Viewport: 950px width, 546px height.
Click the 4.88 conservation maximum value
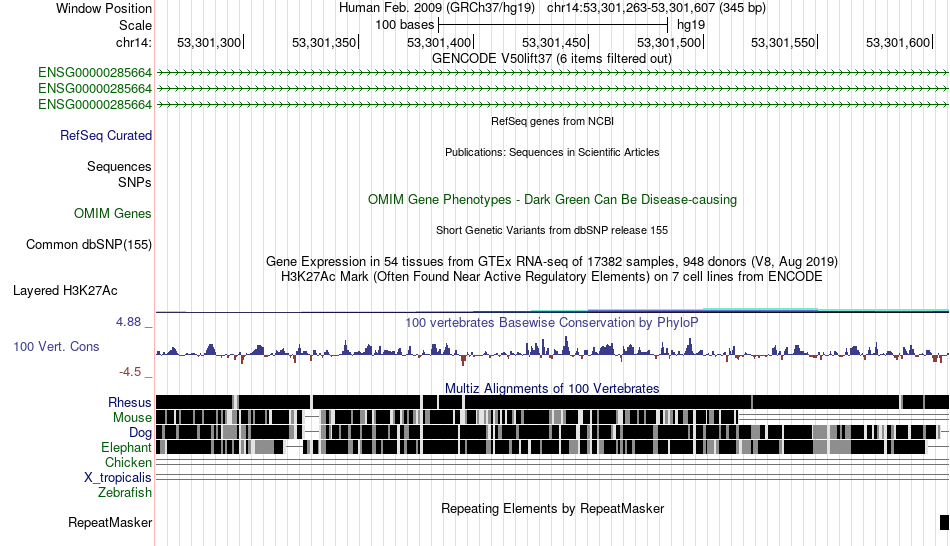129,322
